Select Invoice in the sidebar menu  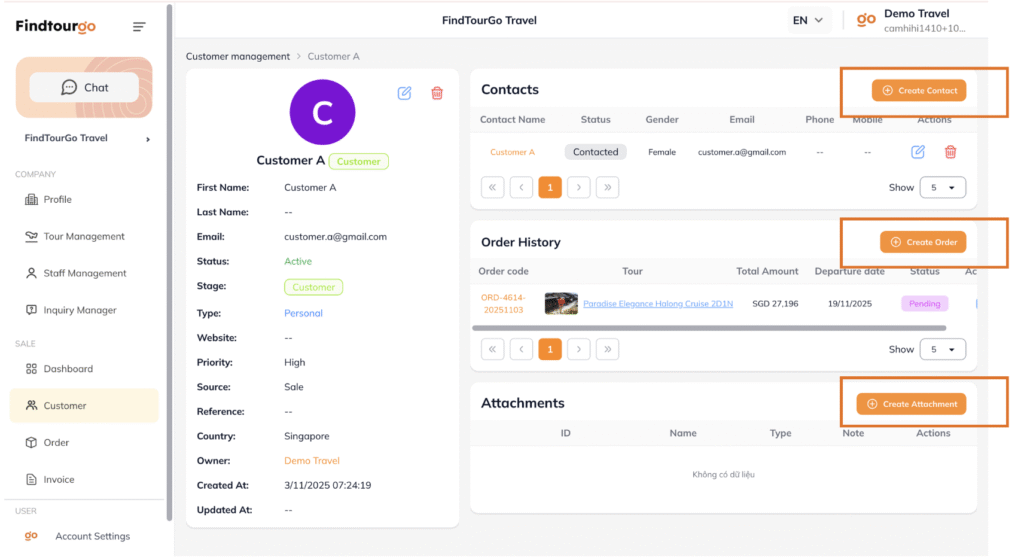point(59,480)
